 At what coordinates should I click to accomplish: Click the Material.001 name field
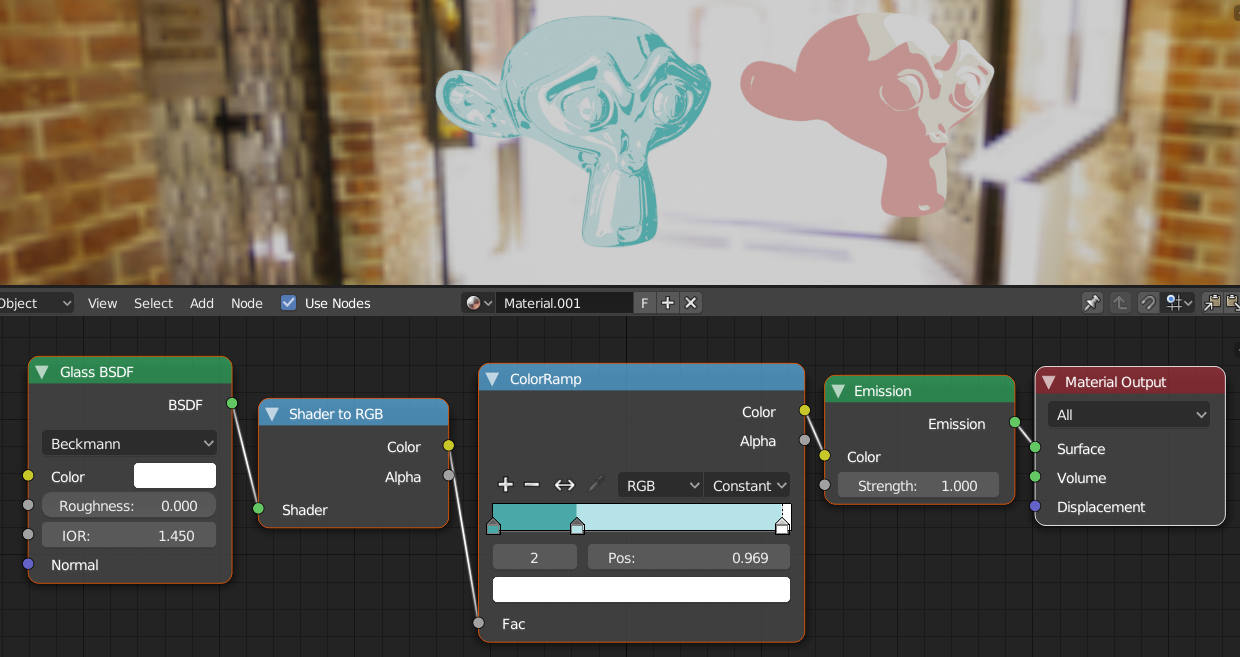(565, 303)
